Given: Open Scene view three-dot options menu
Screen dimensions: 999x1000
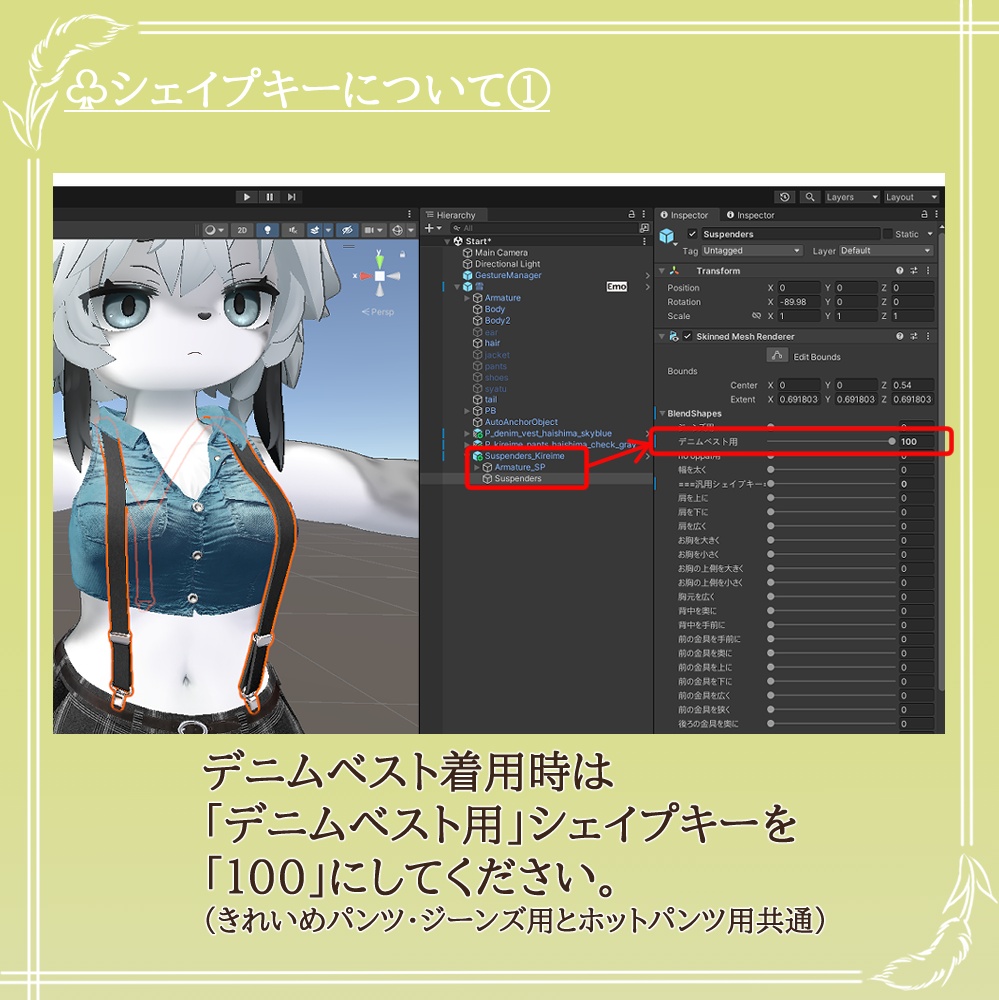Looking at the screenshot, I should point(410,214).
